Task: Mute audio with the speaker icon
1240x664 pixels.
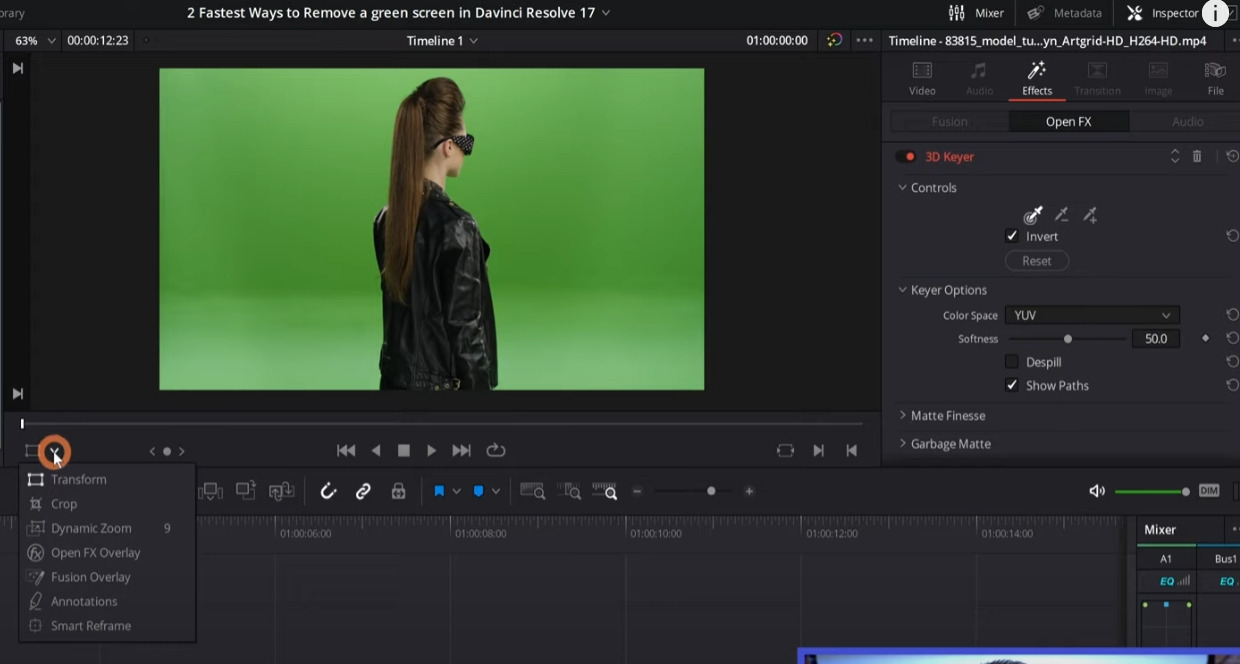Action: point(1097,491)
